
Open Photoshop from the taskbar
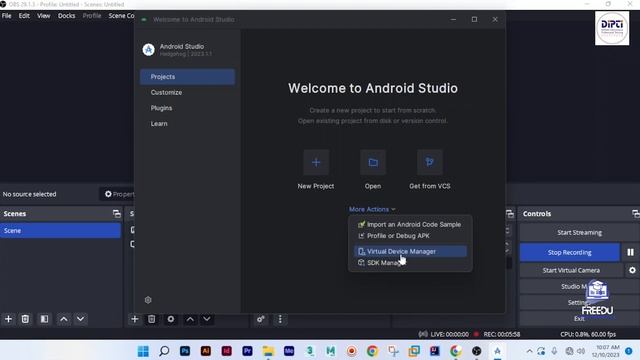pos(185,351)
